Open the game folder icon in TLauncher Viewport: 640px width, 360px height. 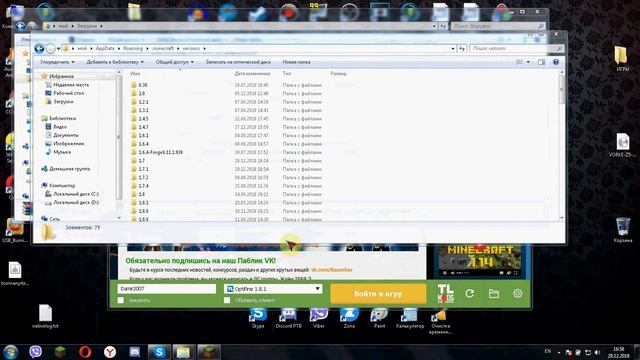494,293
